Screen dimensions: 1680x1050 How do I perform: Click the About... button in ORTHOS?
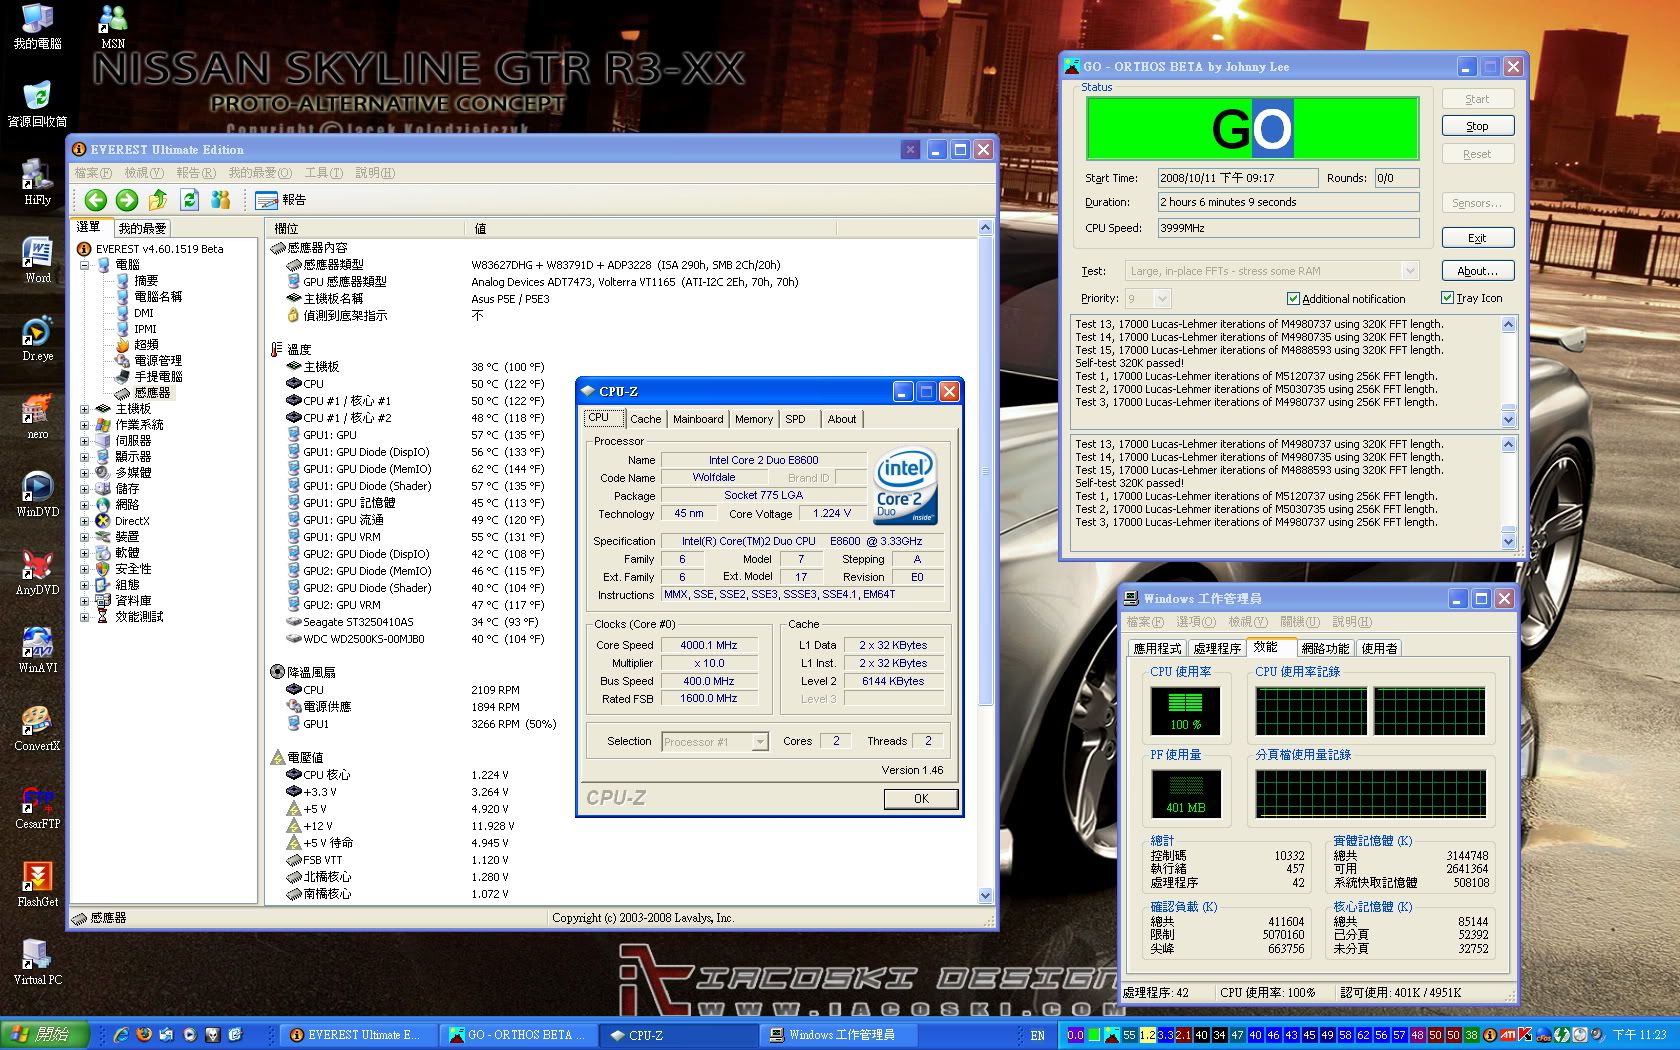[1477, 271]
